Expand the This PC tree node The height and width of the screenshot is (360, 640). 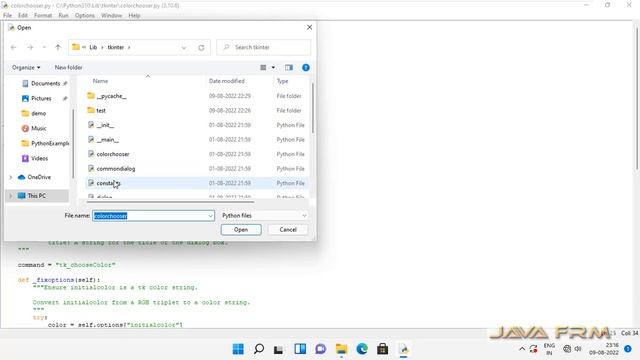(11, 196)
